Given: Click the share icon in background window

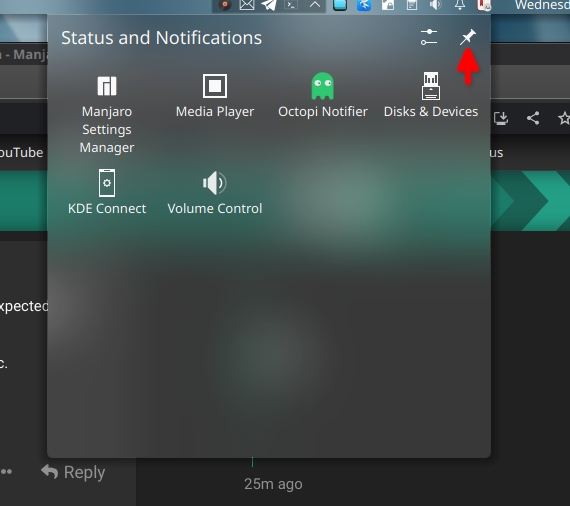Looking at the screenshot, I should point(533,118).
